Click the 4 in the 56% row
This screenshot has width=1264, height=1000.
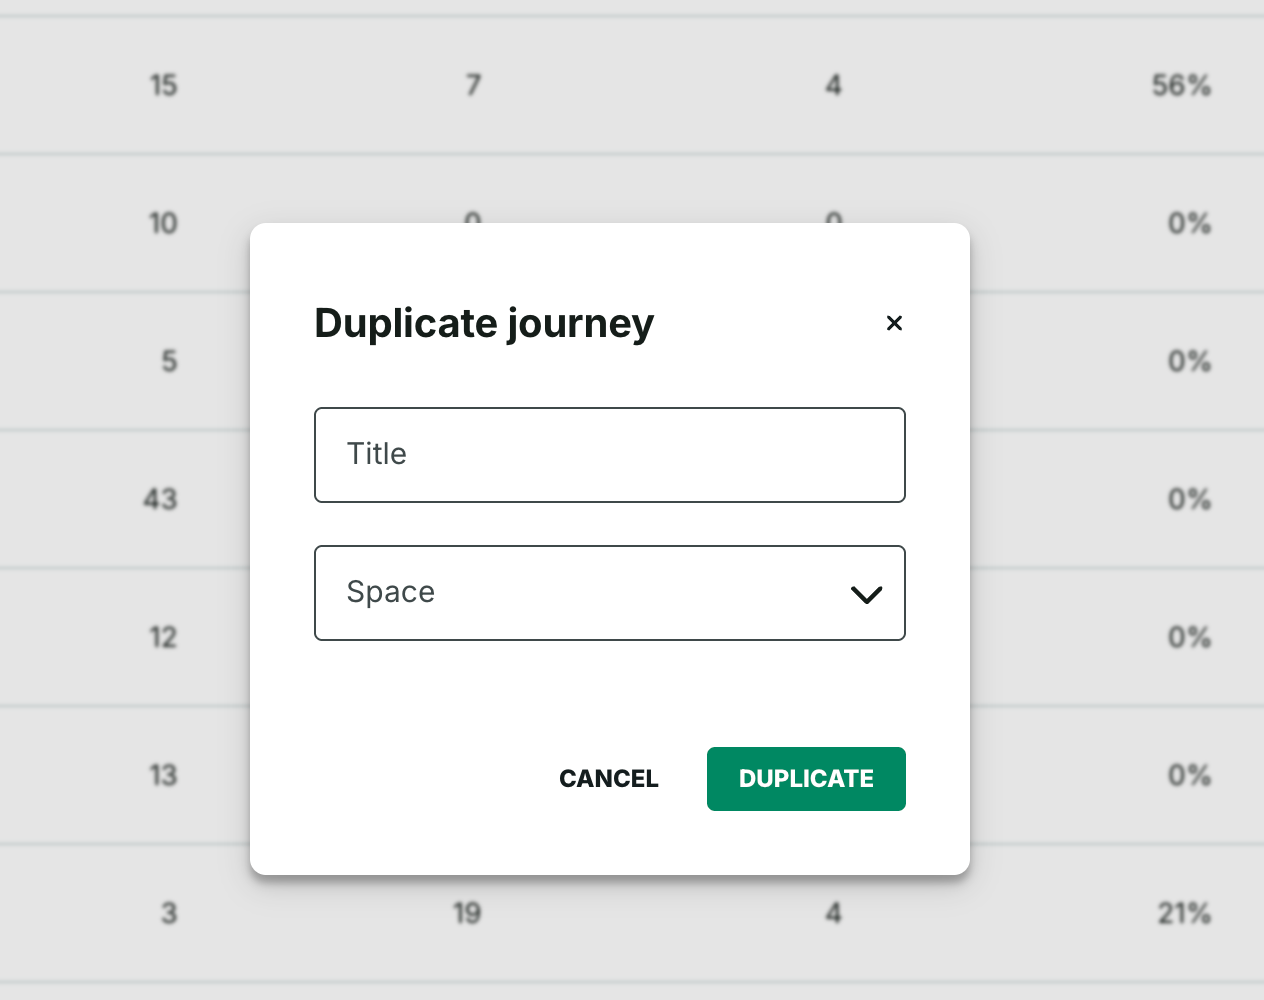point(833,86)
